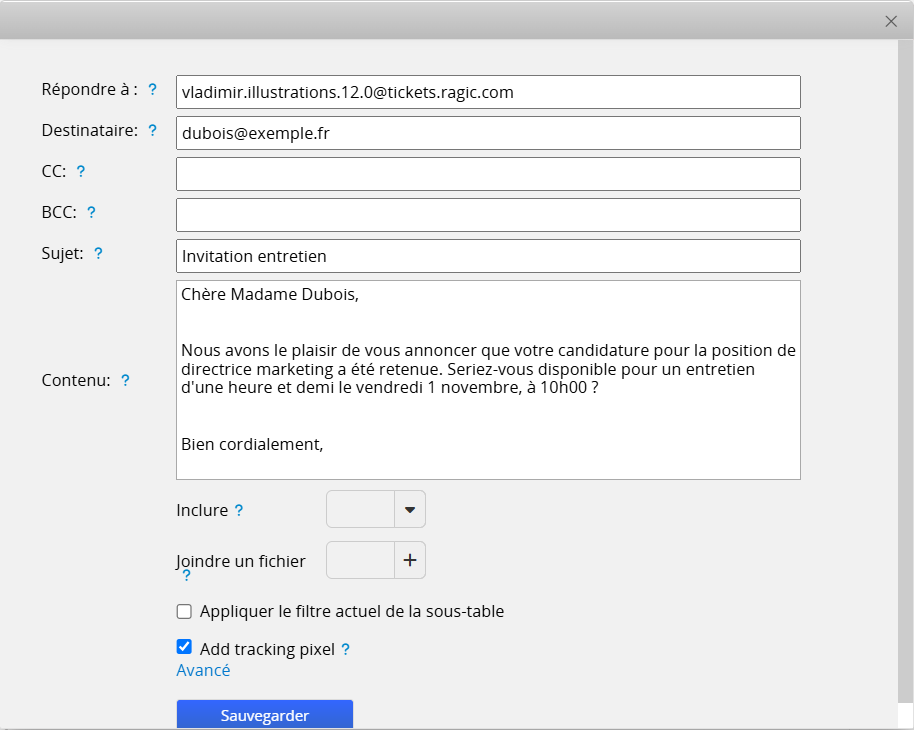Open help for the Inclure option
The height and width of the screenshot is (730, 914).
click(x=239, y=511)
